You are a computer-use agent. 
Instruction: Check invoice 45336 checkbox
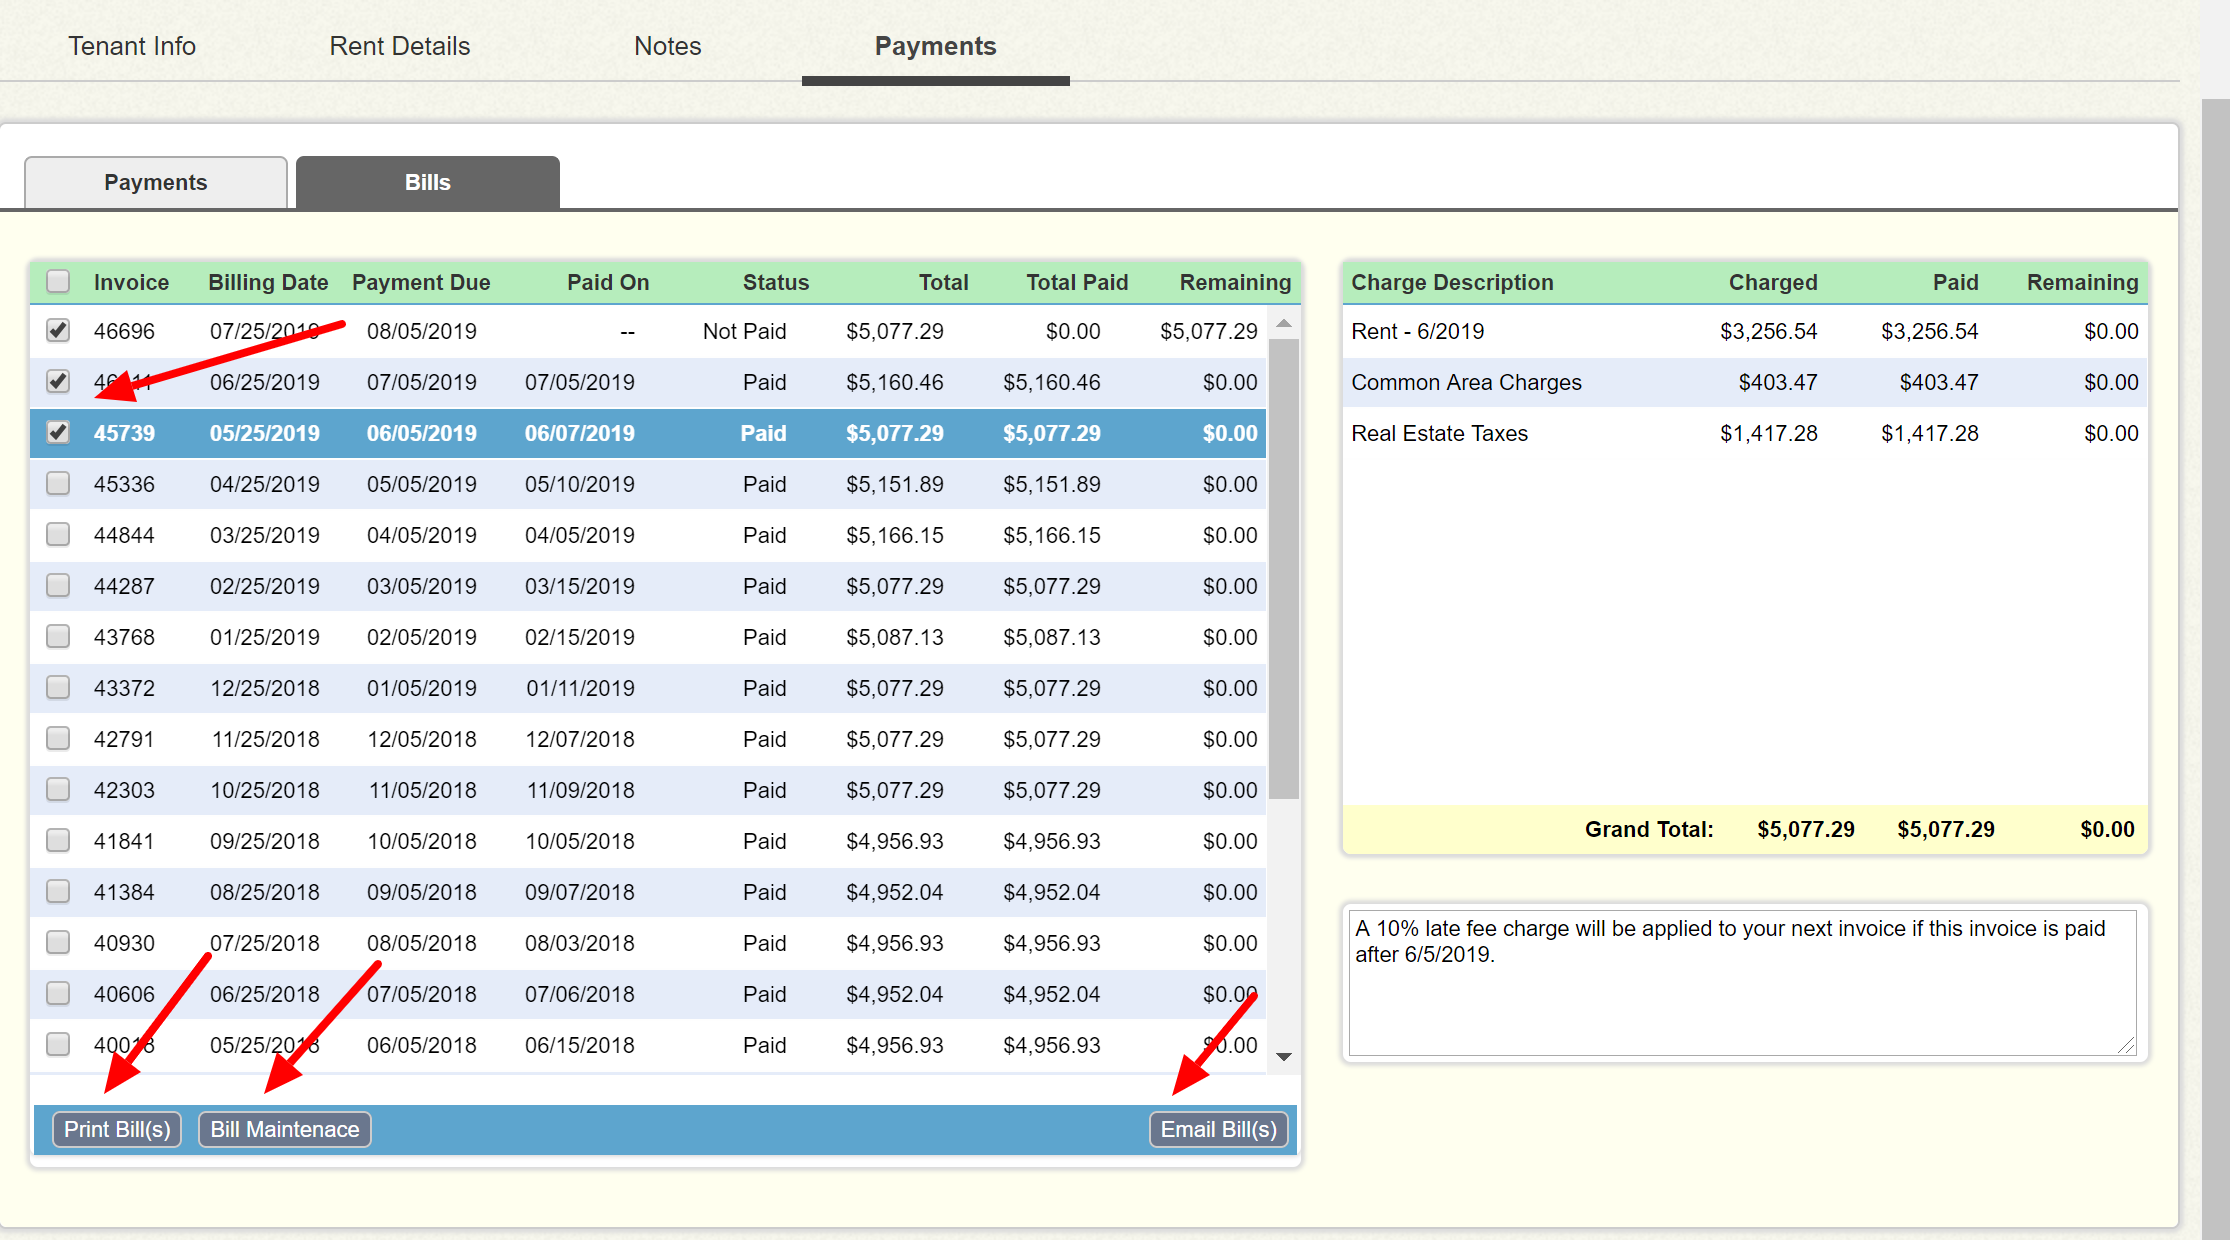(58, 483)
